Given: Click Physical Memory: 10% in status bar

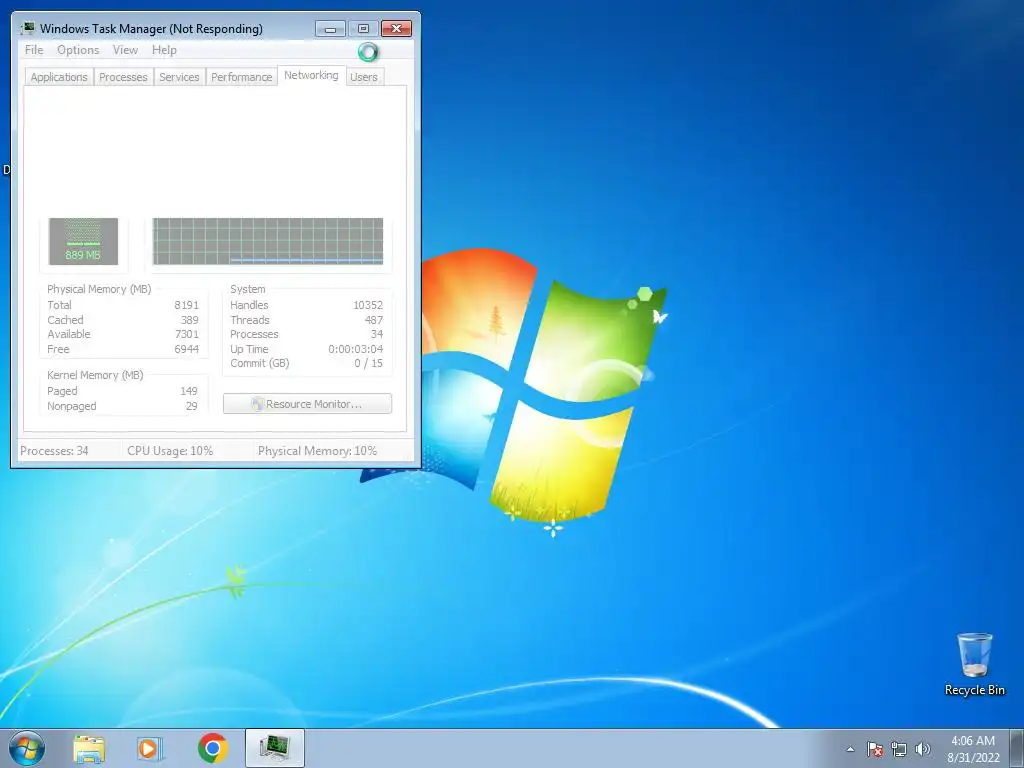Looking at the screenshot, I should (x=317, y=451).
